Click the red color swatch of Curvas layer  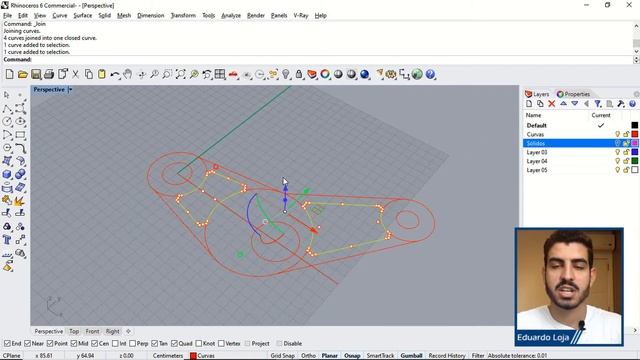click(x=635, y=134)
